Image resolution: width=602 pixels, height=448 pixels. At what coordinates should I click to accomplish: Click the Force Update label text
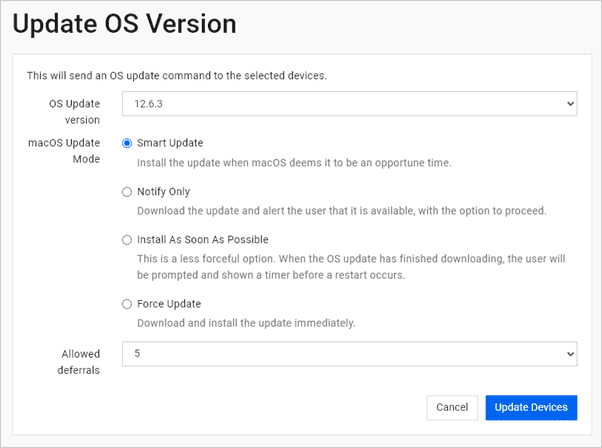(169, 304)
